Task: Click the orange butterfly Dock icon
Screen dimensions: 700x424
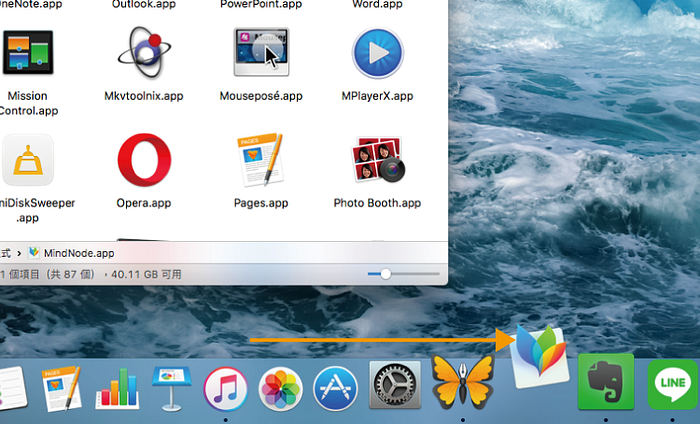Action: (463, 382)
